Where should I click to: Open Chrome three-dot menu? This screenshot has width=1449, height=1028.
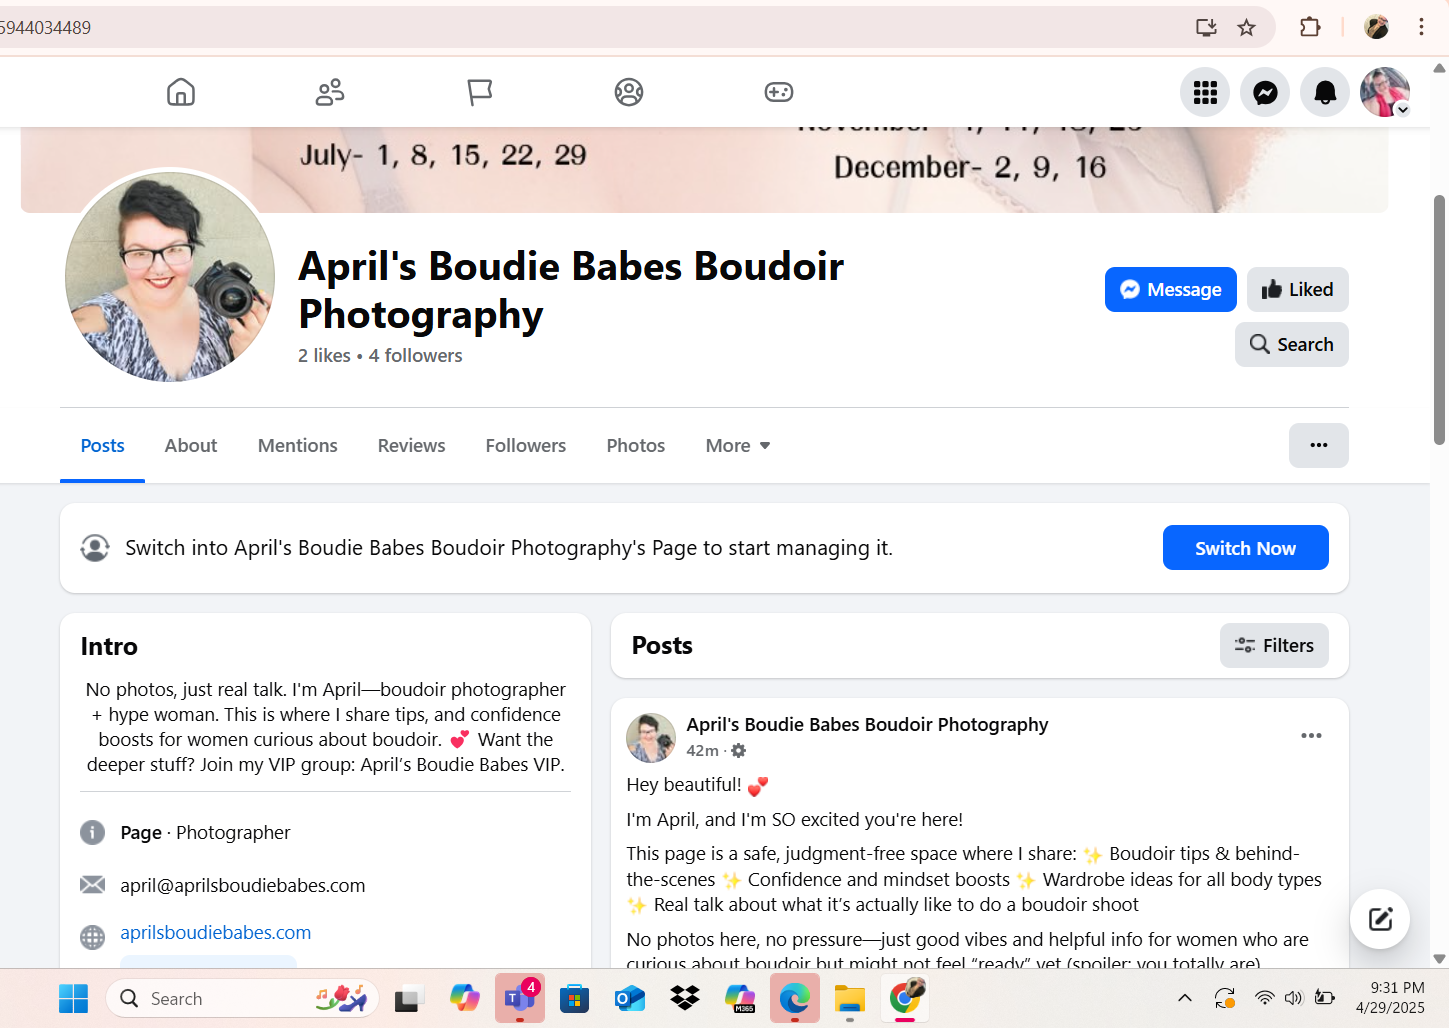pyautogui.click(x=1421, y=28)
